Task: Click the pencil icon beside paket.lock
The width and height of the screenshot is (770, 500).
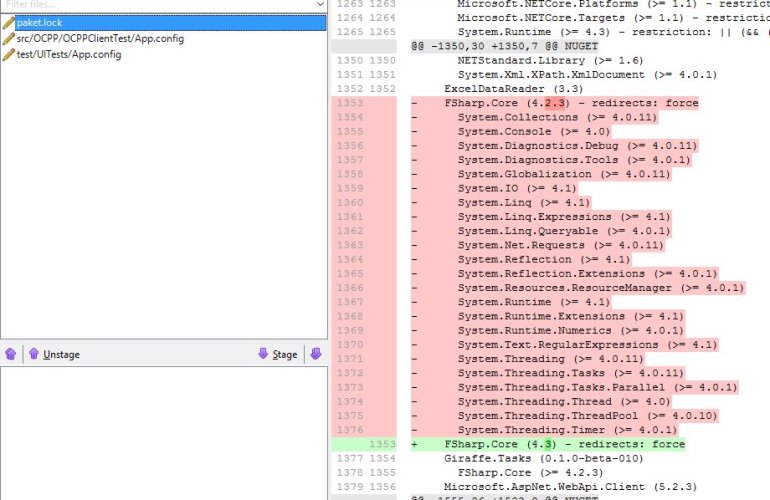Action: click(9, 23)
